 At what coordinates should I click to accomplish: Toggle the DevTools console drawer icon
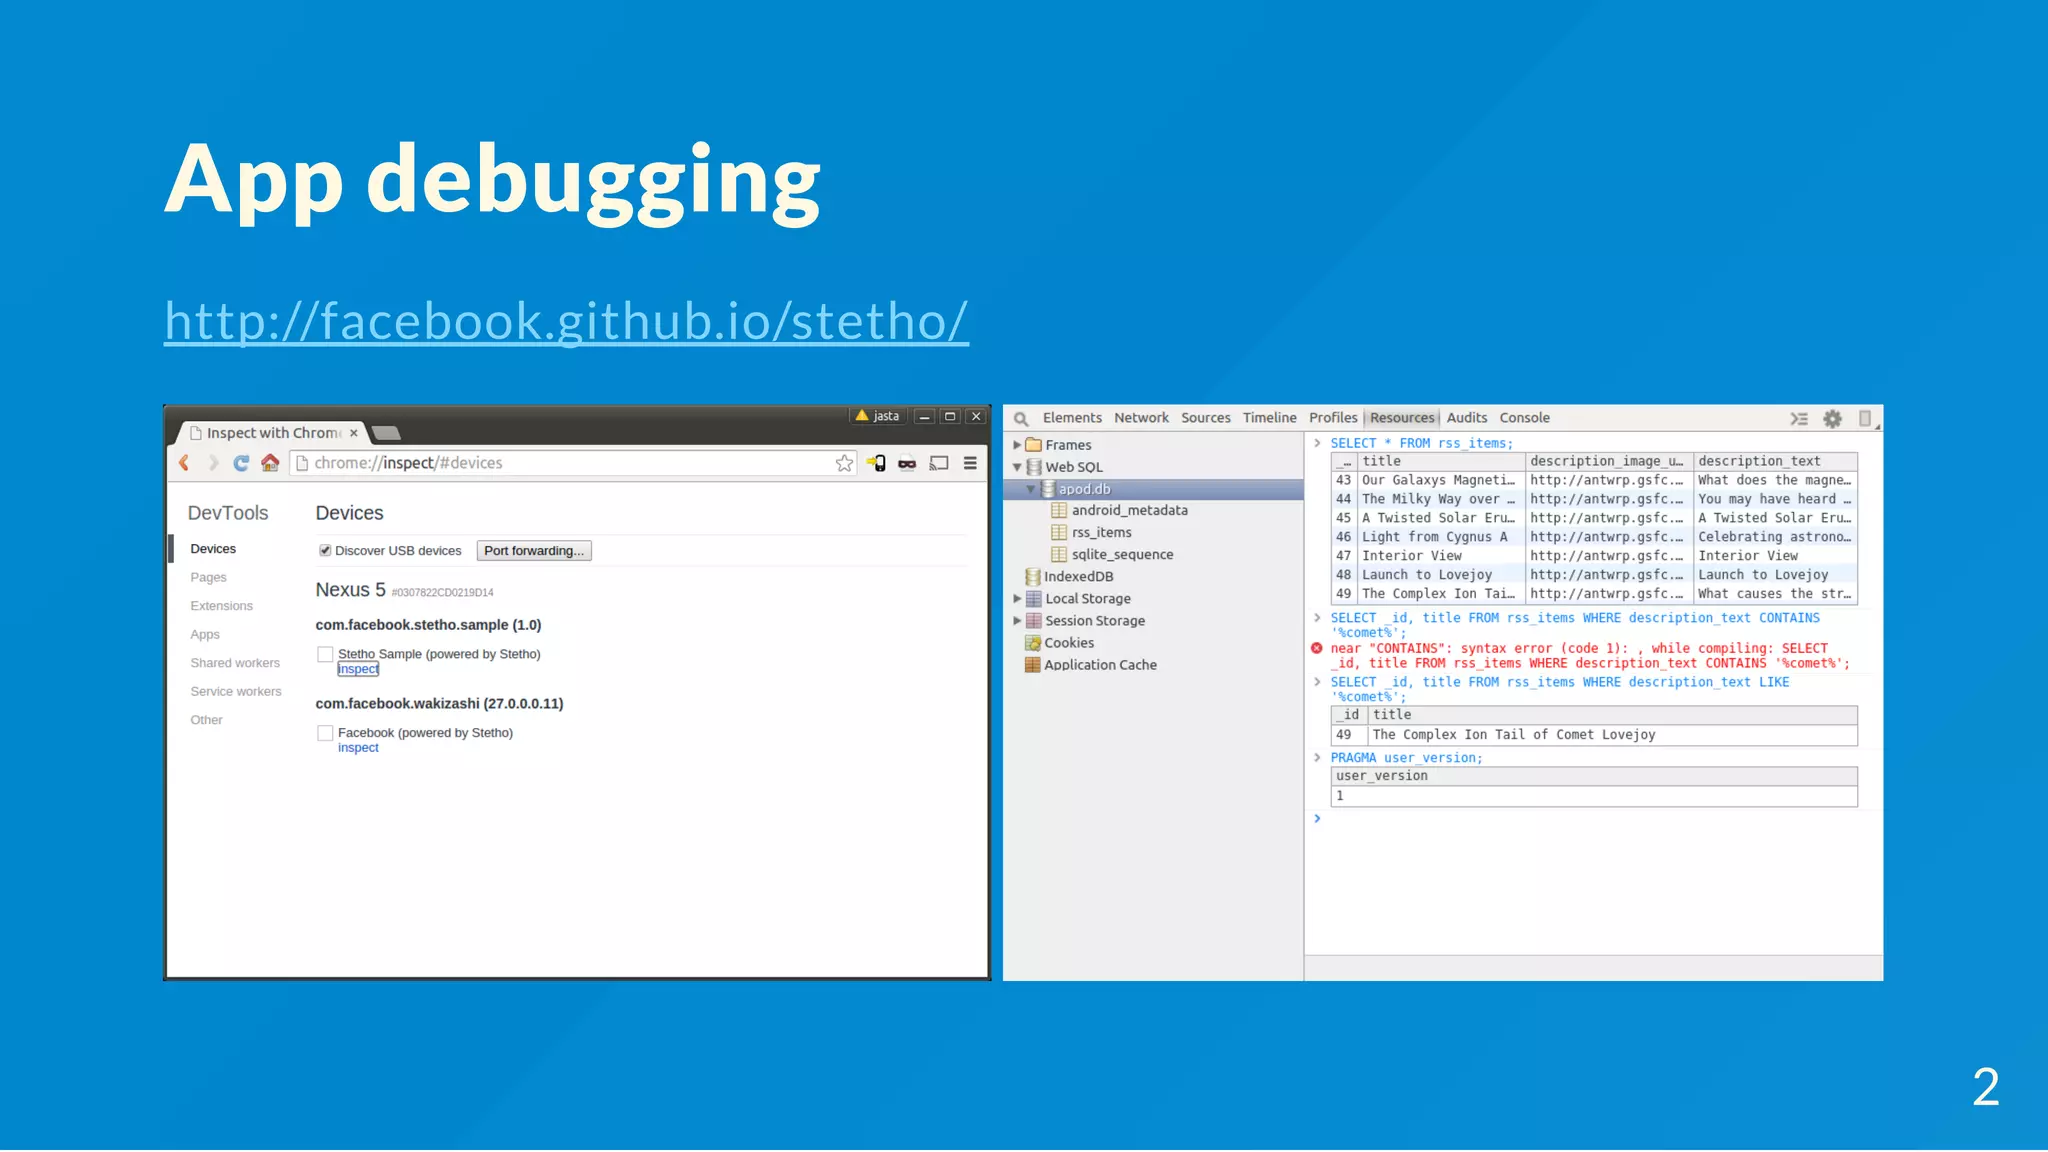1799,419
